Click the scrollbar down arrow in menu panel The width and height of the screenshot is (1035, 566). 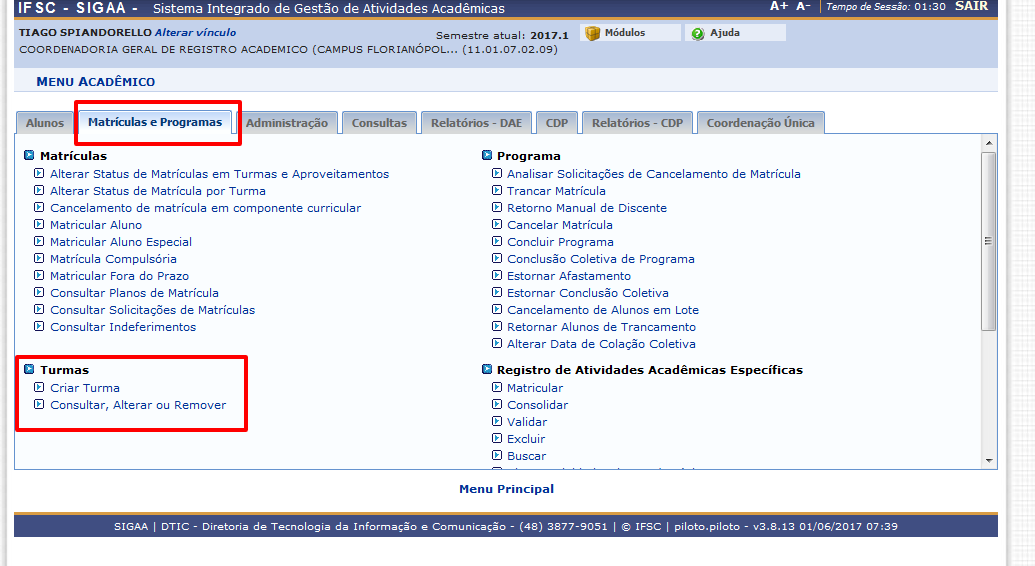989,460
